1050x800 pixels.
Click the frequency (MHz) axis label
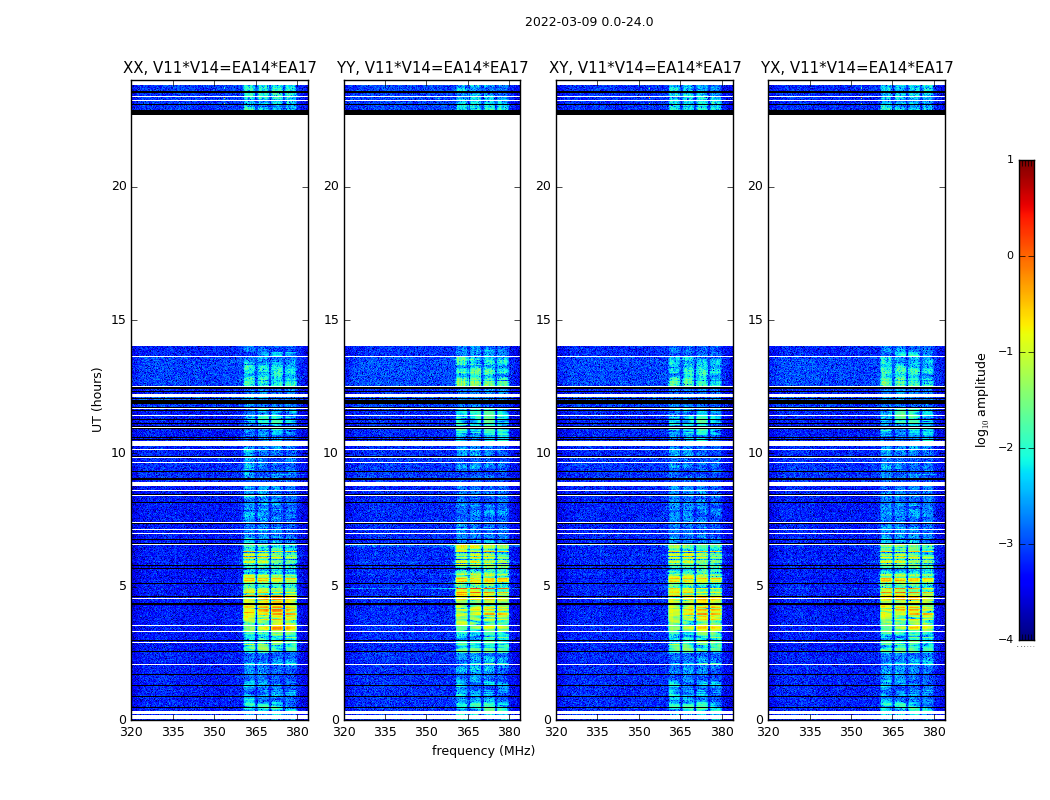tap(483, 750)
